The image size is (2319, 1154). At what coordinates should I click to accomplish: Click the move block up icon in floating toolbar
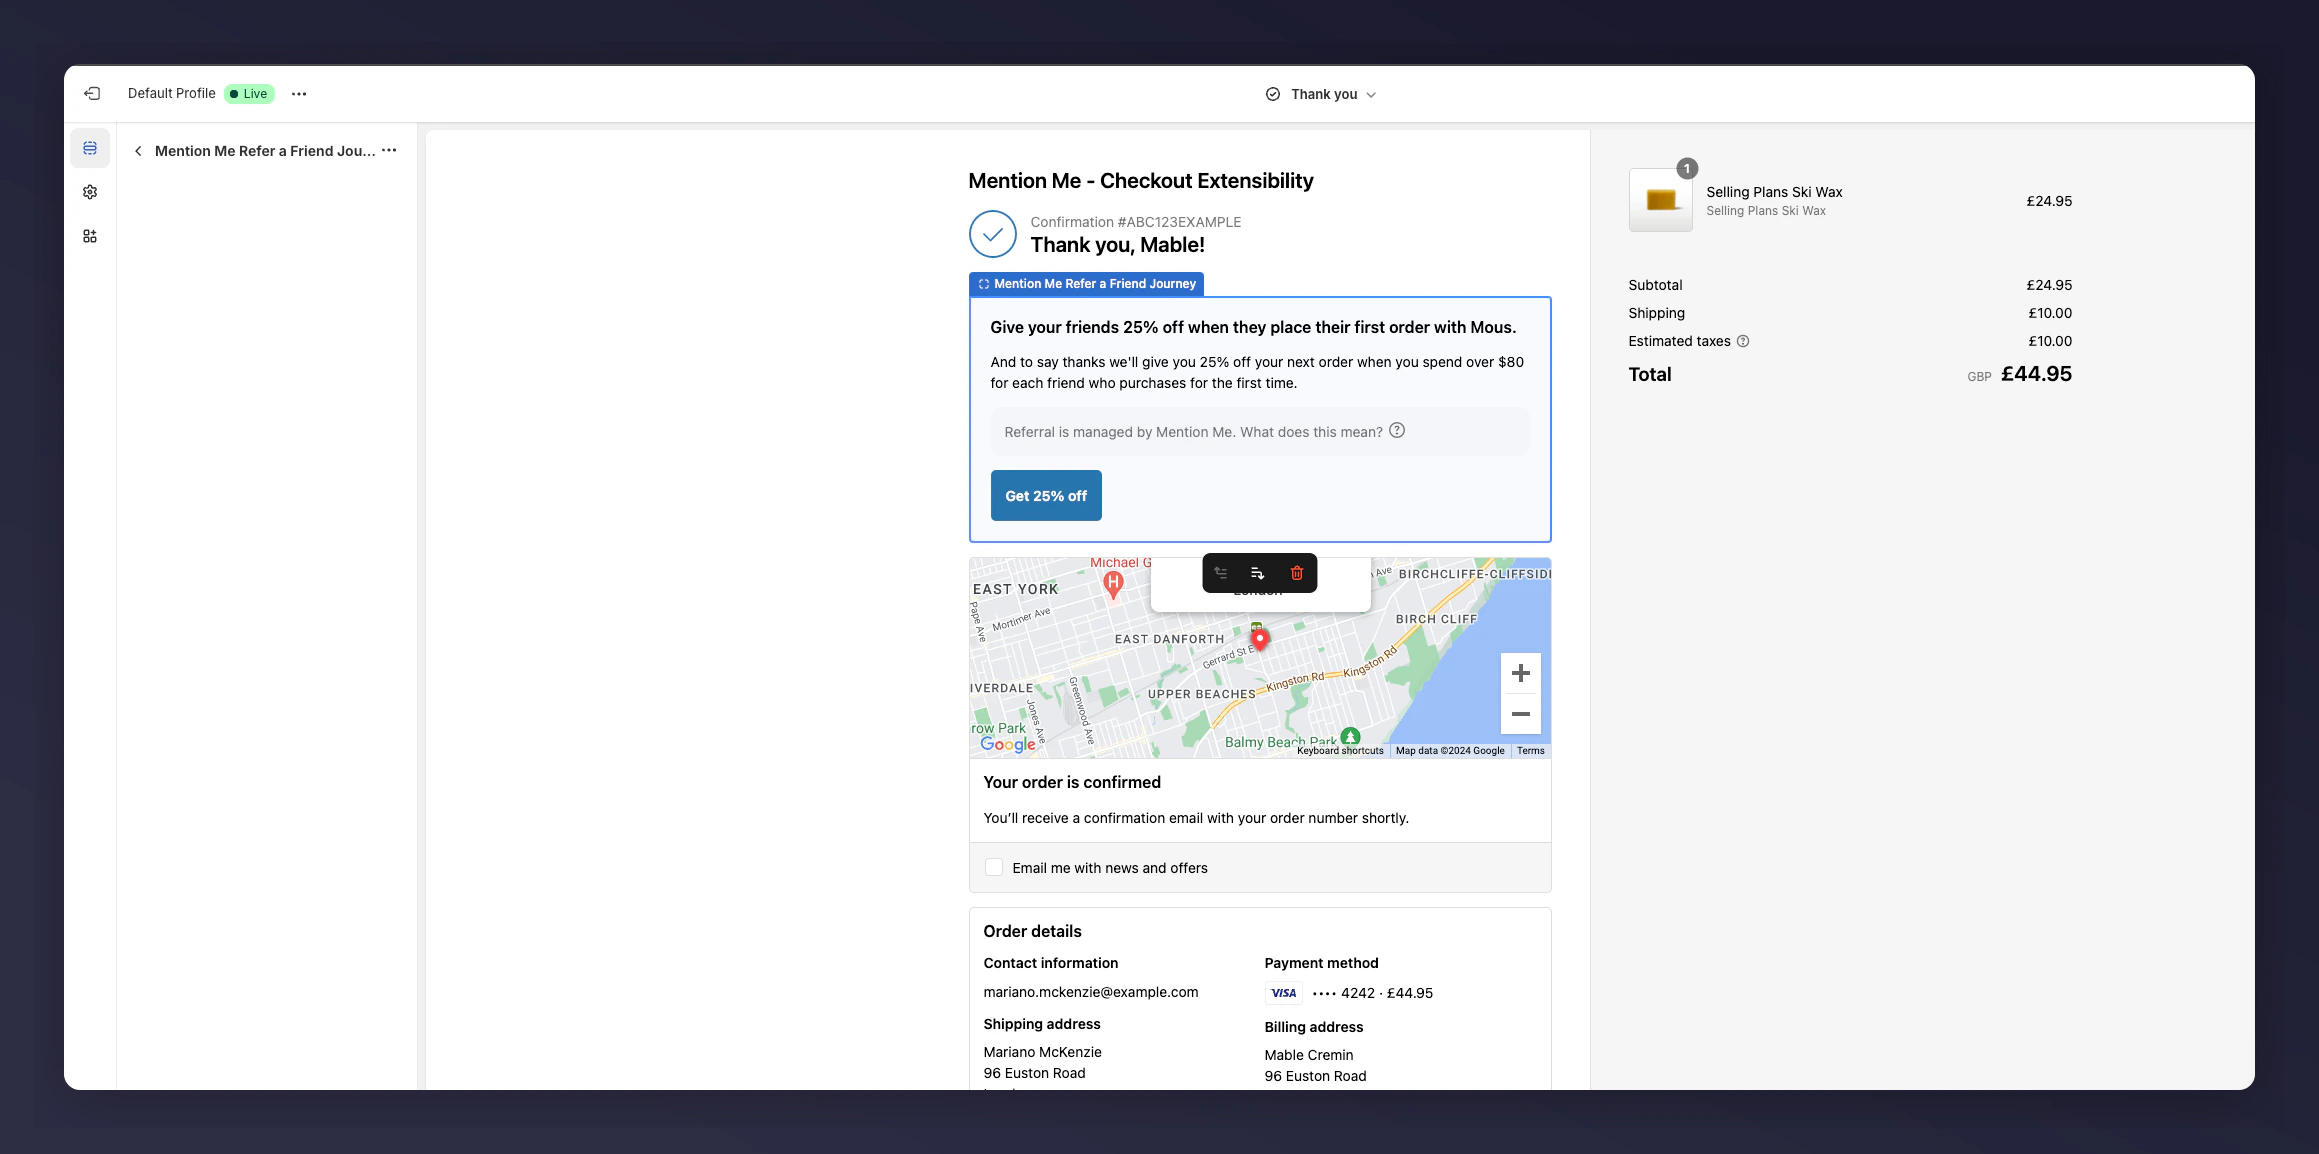(1221, 573)
